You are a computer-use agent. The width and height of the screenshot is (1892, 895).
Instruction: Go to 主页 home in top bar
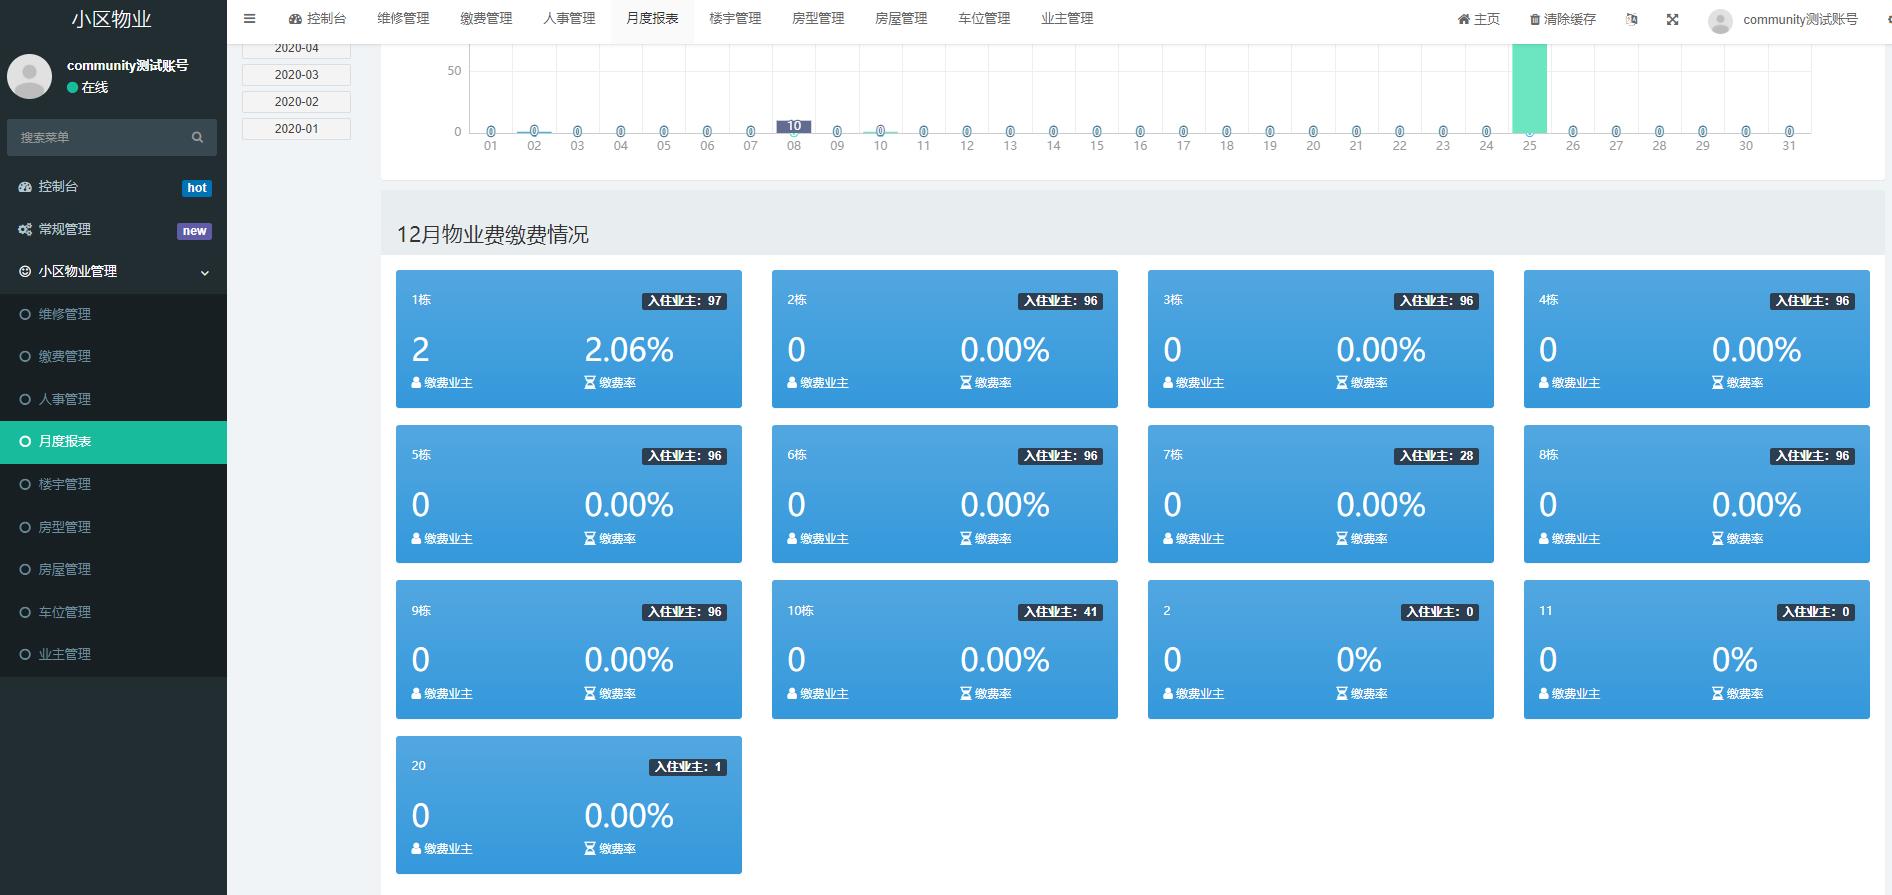[x=1479, y=19]
